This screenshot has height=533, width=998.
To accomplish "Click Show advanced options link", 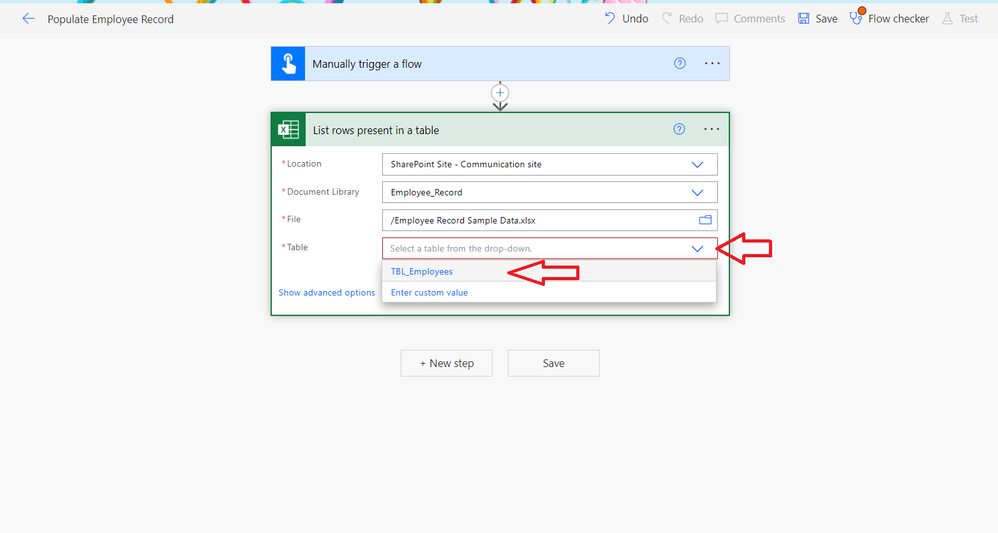I will point(327,292).
